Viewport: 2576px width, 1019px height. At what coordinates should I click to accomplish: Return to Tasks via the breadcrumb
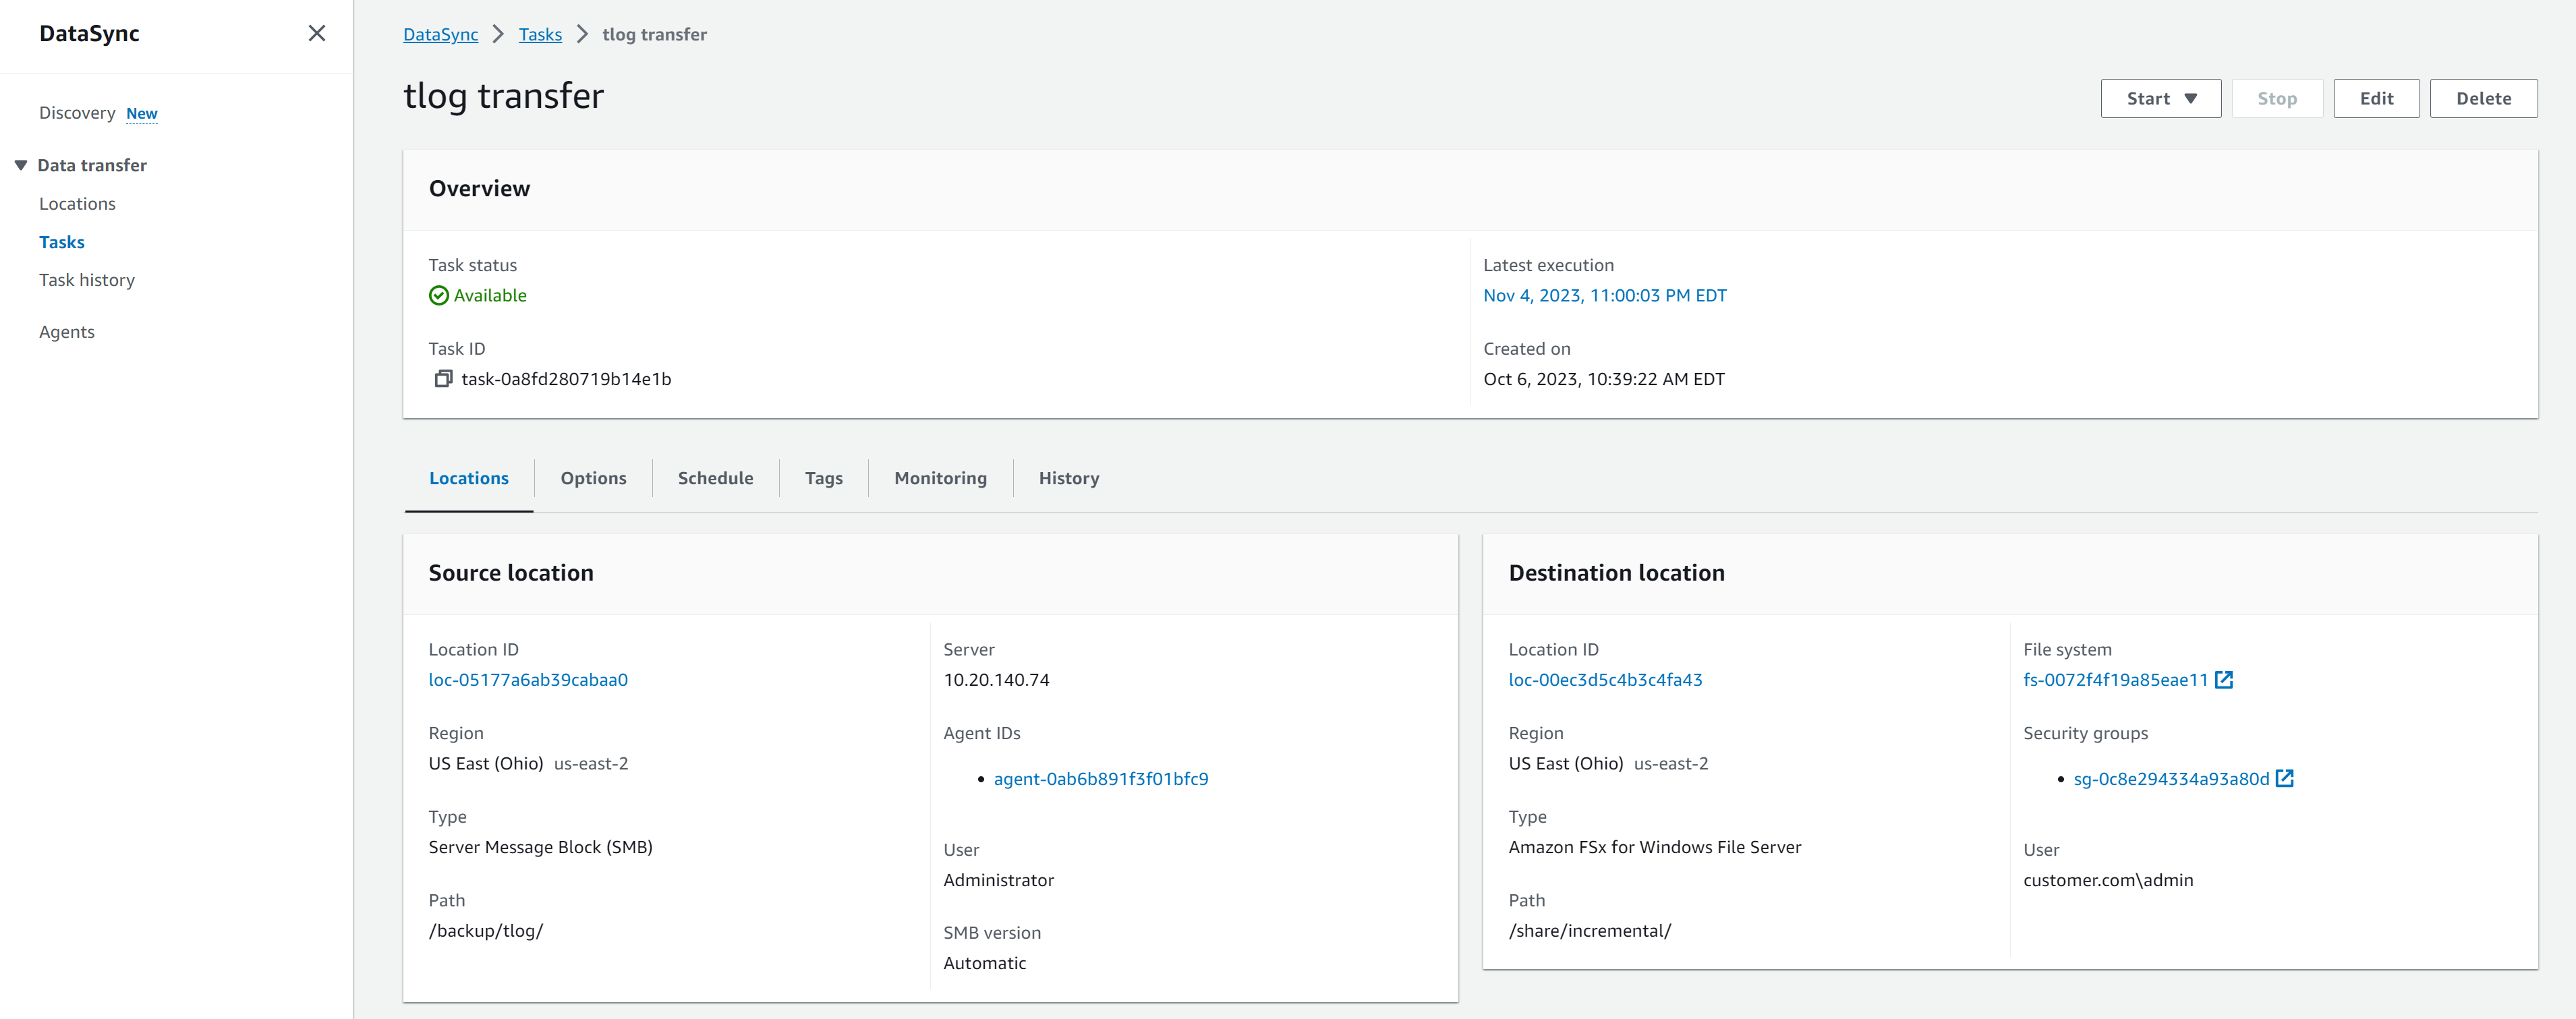coord(540,33)
